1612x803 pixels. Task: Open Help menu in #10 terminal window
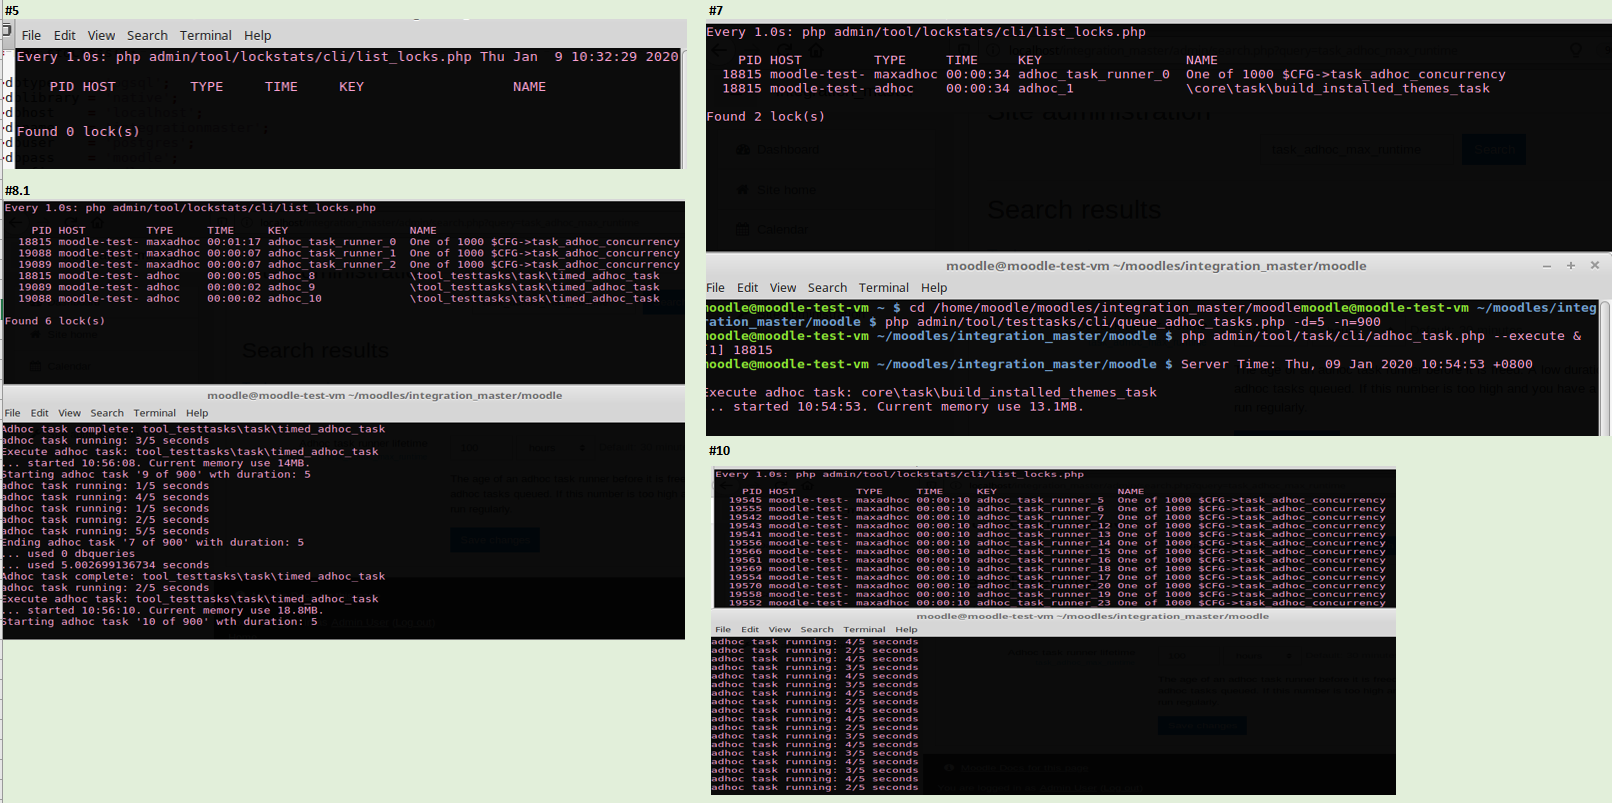(x=906, y=629)
